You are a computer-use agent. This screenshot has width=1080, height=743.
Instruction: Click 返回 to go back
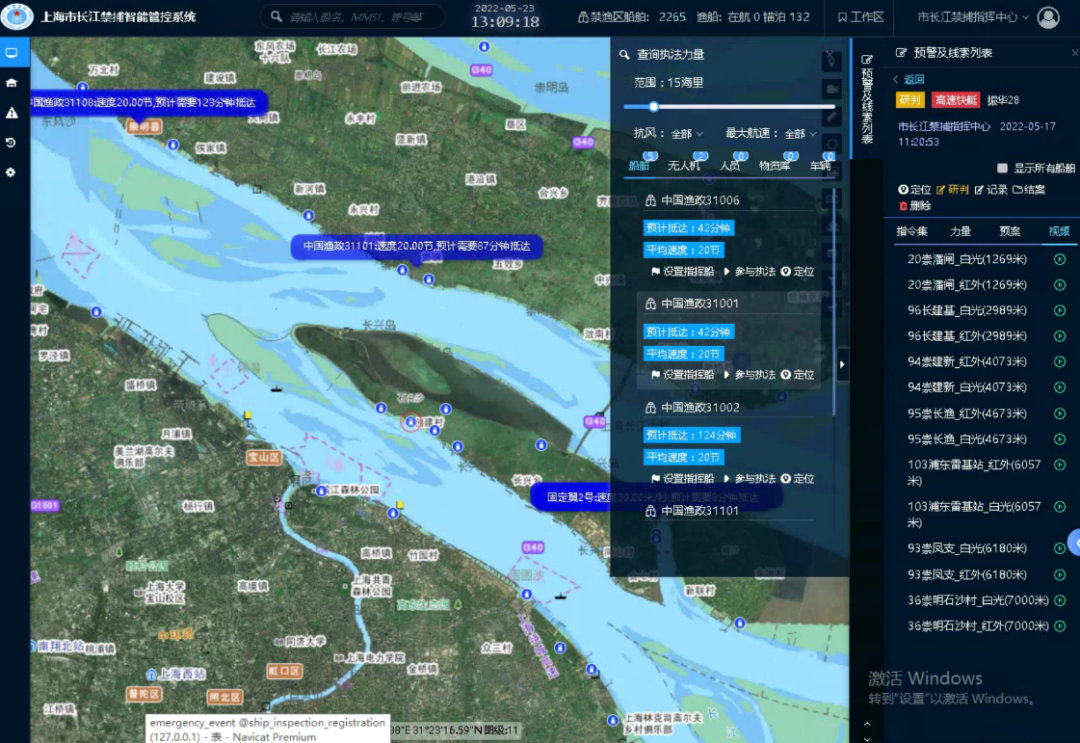(x=908, y=80)
